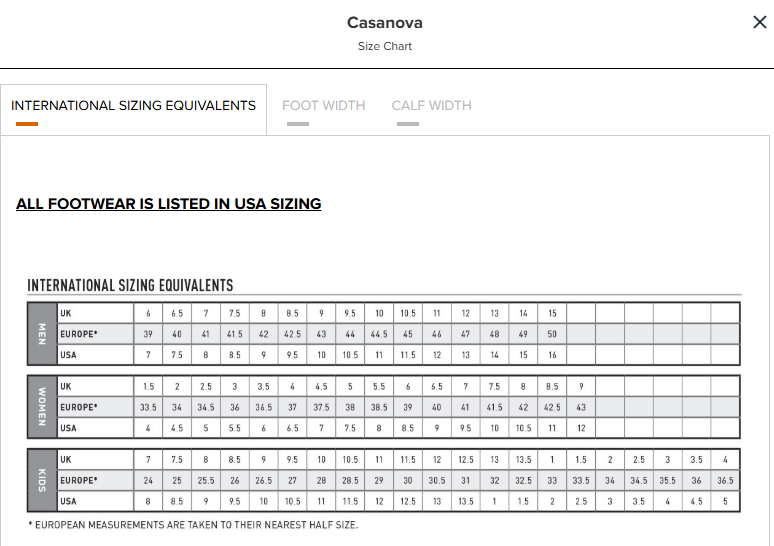This screenshot has width=774, height=546.
Task: Click the 11.5 cell in Men's USA row
Action: [408, 355]
